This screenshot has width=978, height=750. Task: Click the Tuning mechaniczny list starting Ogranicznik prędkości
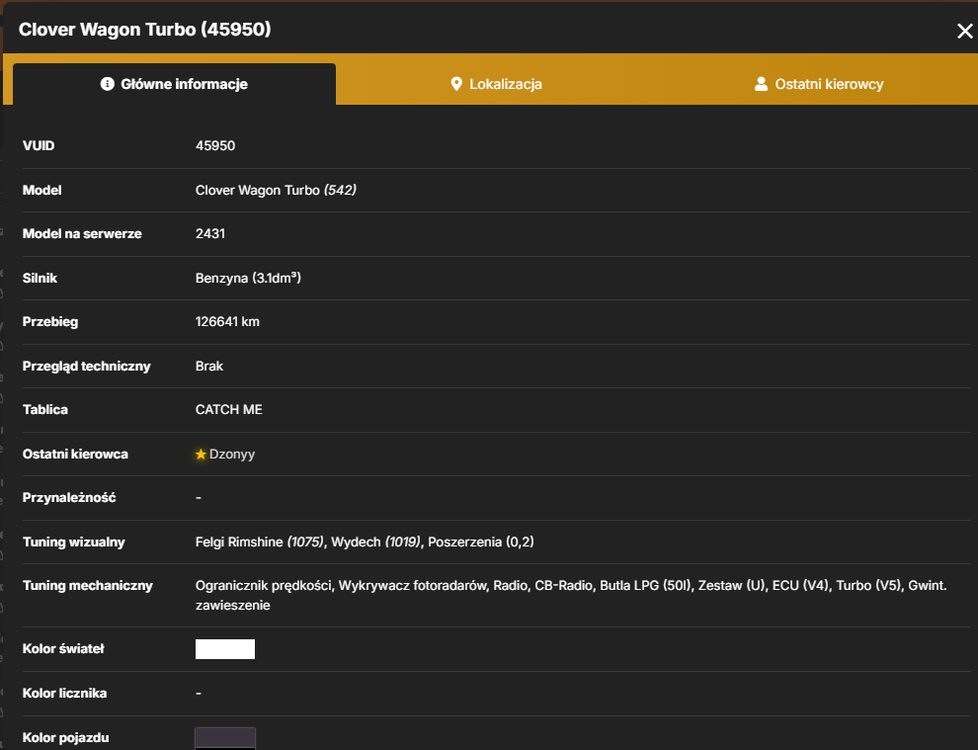[x=571, y=595]
